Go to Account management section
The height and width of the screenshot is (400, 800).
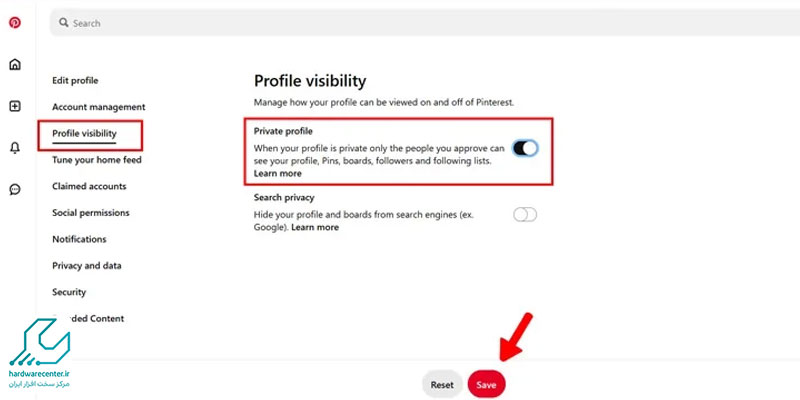pos(98,107)
